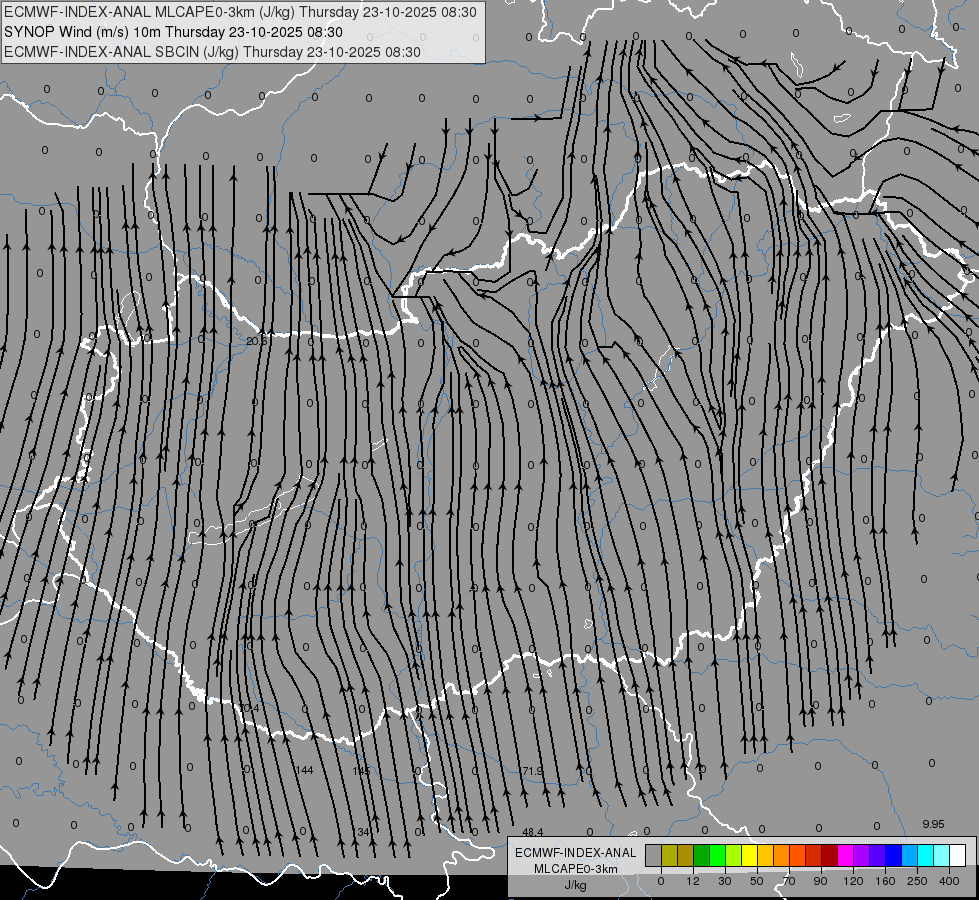Click the map value 9.95
The height and width of the screenshot is (900, 979).
pyautogui.click(x=933, y=824)
